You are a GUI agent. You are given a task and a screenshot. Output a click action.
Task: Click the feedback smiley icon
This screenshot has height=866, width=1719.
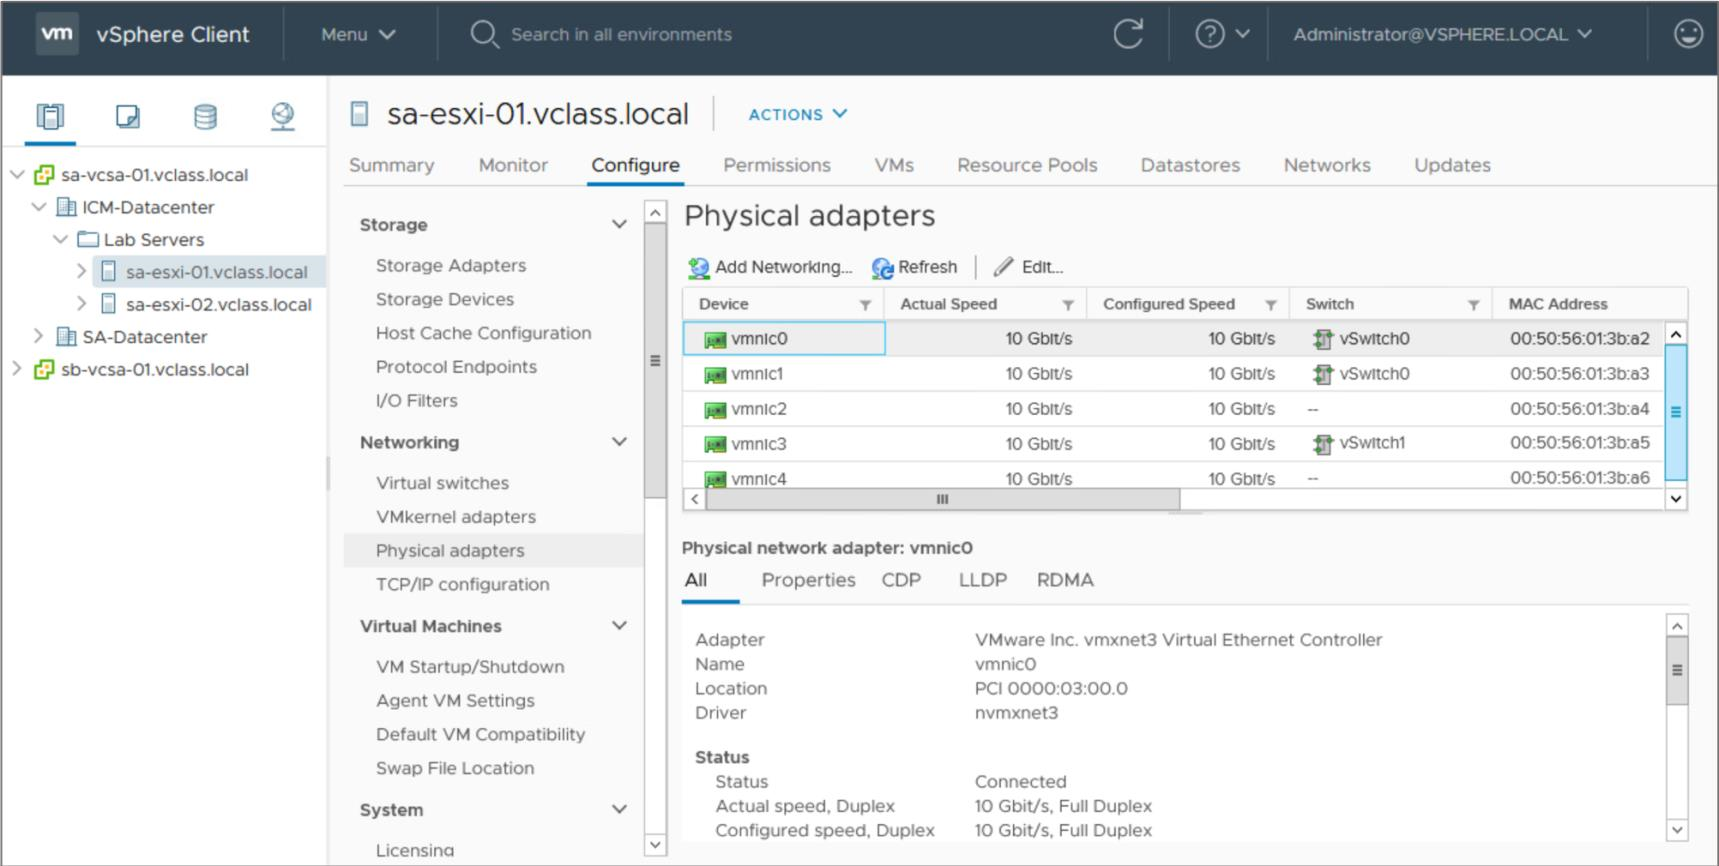click(x=1688, y=34)
